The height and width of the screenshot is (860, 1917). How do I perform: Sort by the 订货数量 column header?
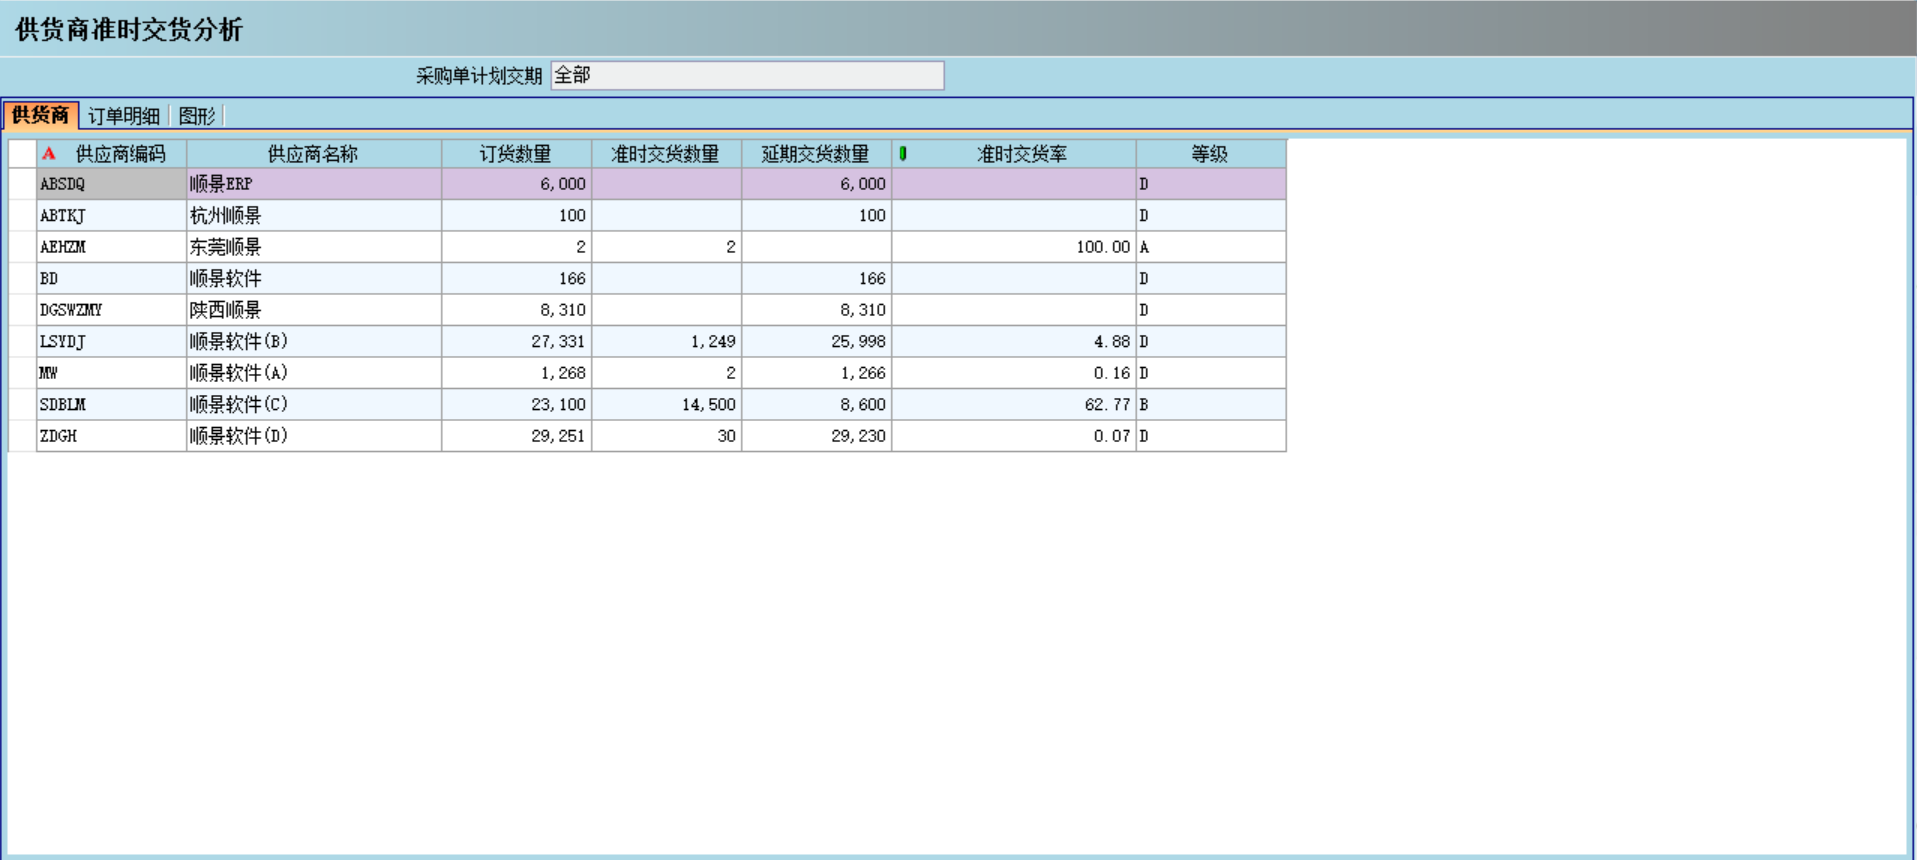pos(516,154)
